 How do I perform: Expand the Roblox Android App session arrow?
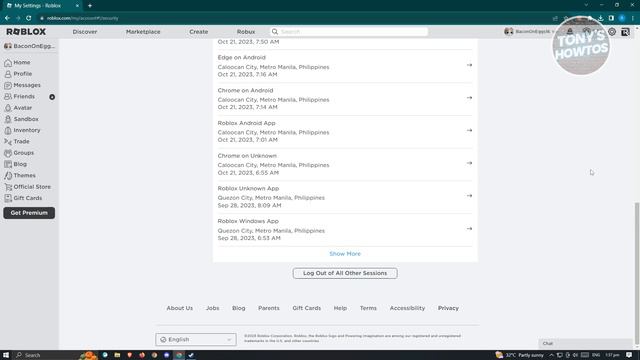[469, 130]
